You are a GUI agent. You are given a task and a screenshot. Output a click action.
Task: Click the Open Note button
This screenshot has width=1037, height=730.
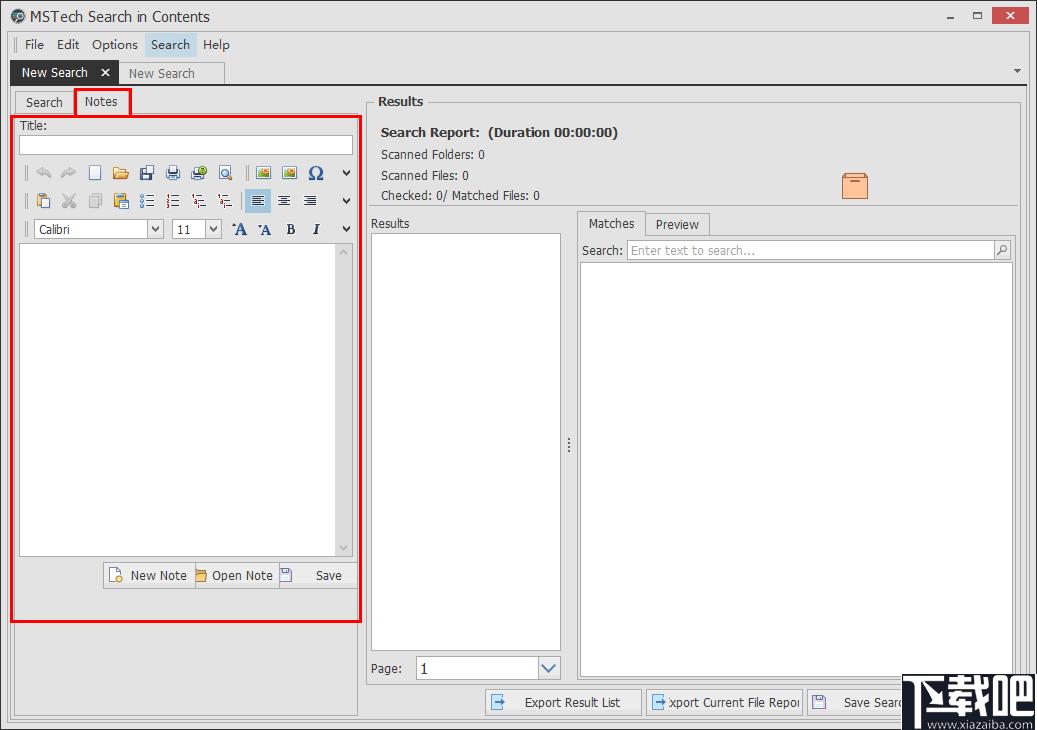tap(237, 575)
